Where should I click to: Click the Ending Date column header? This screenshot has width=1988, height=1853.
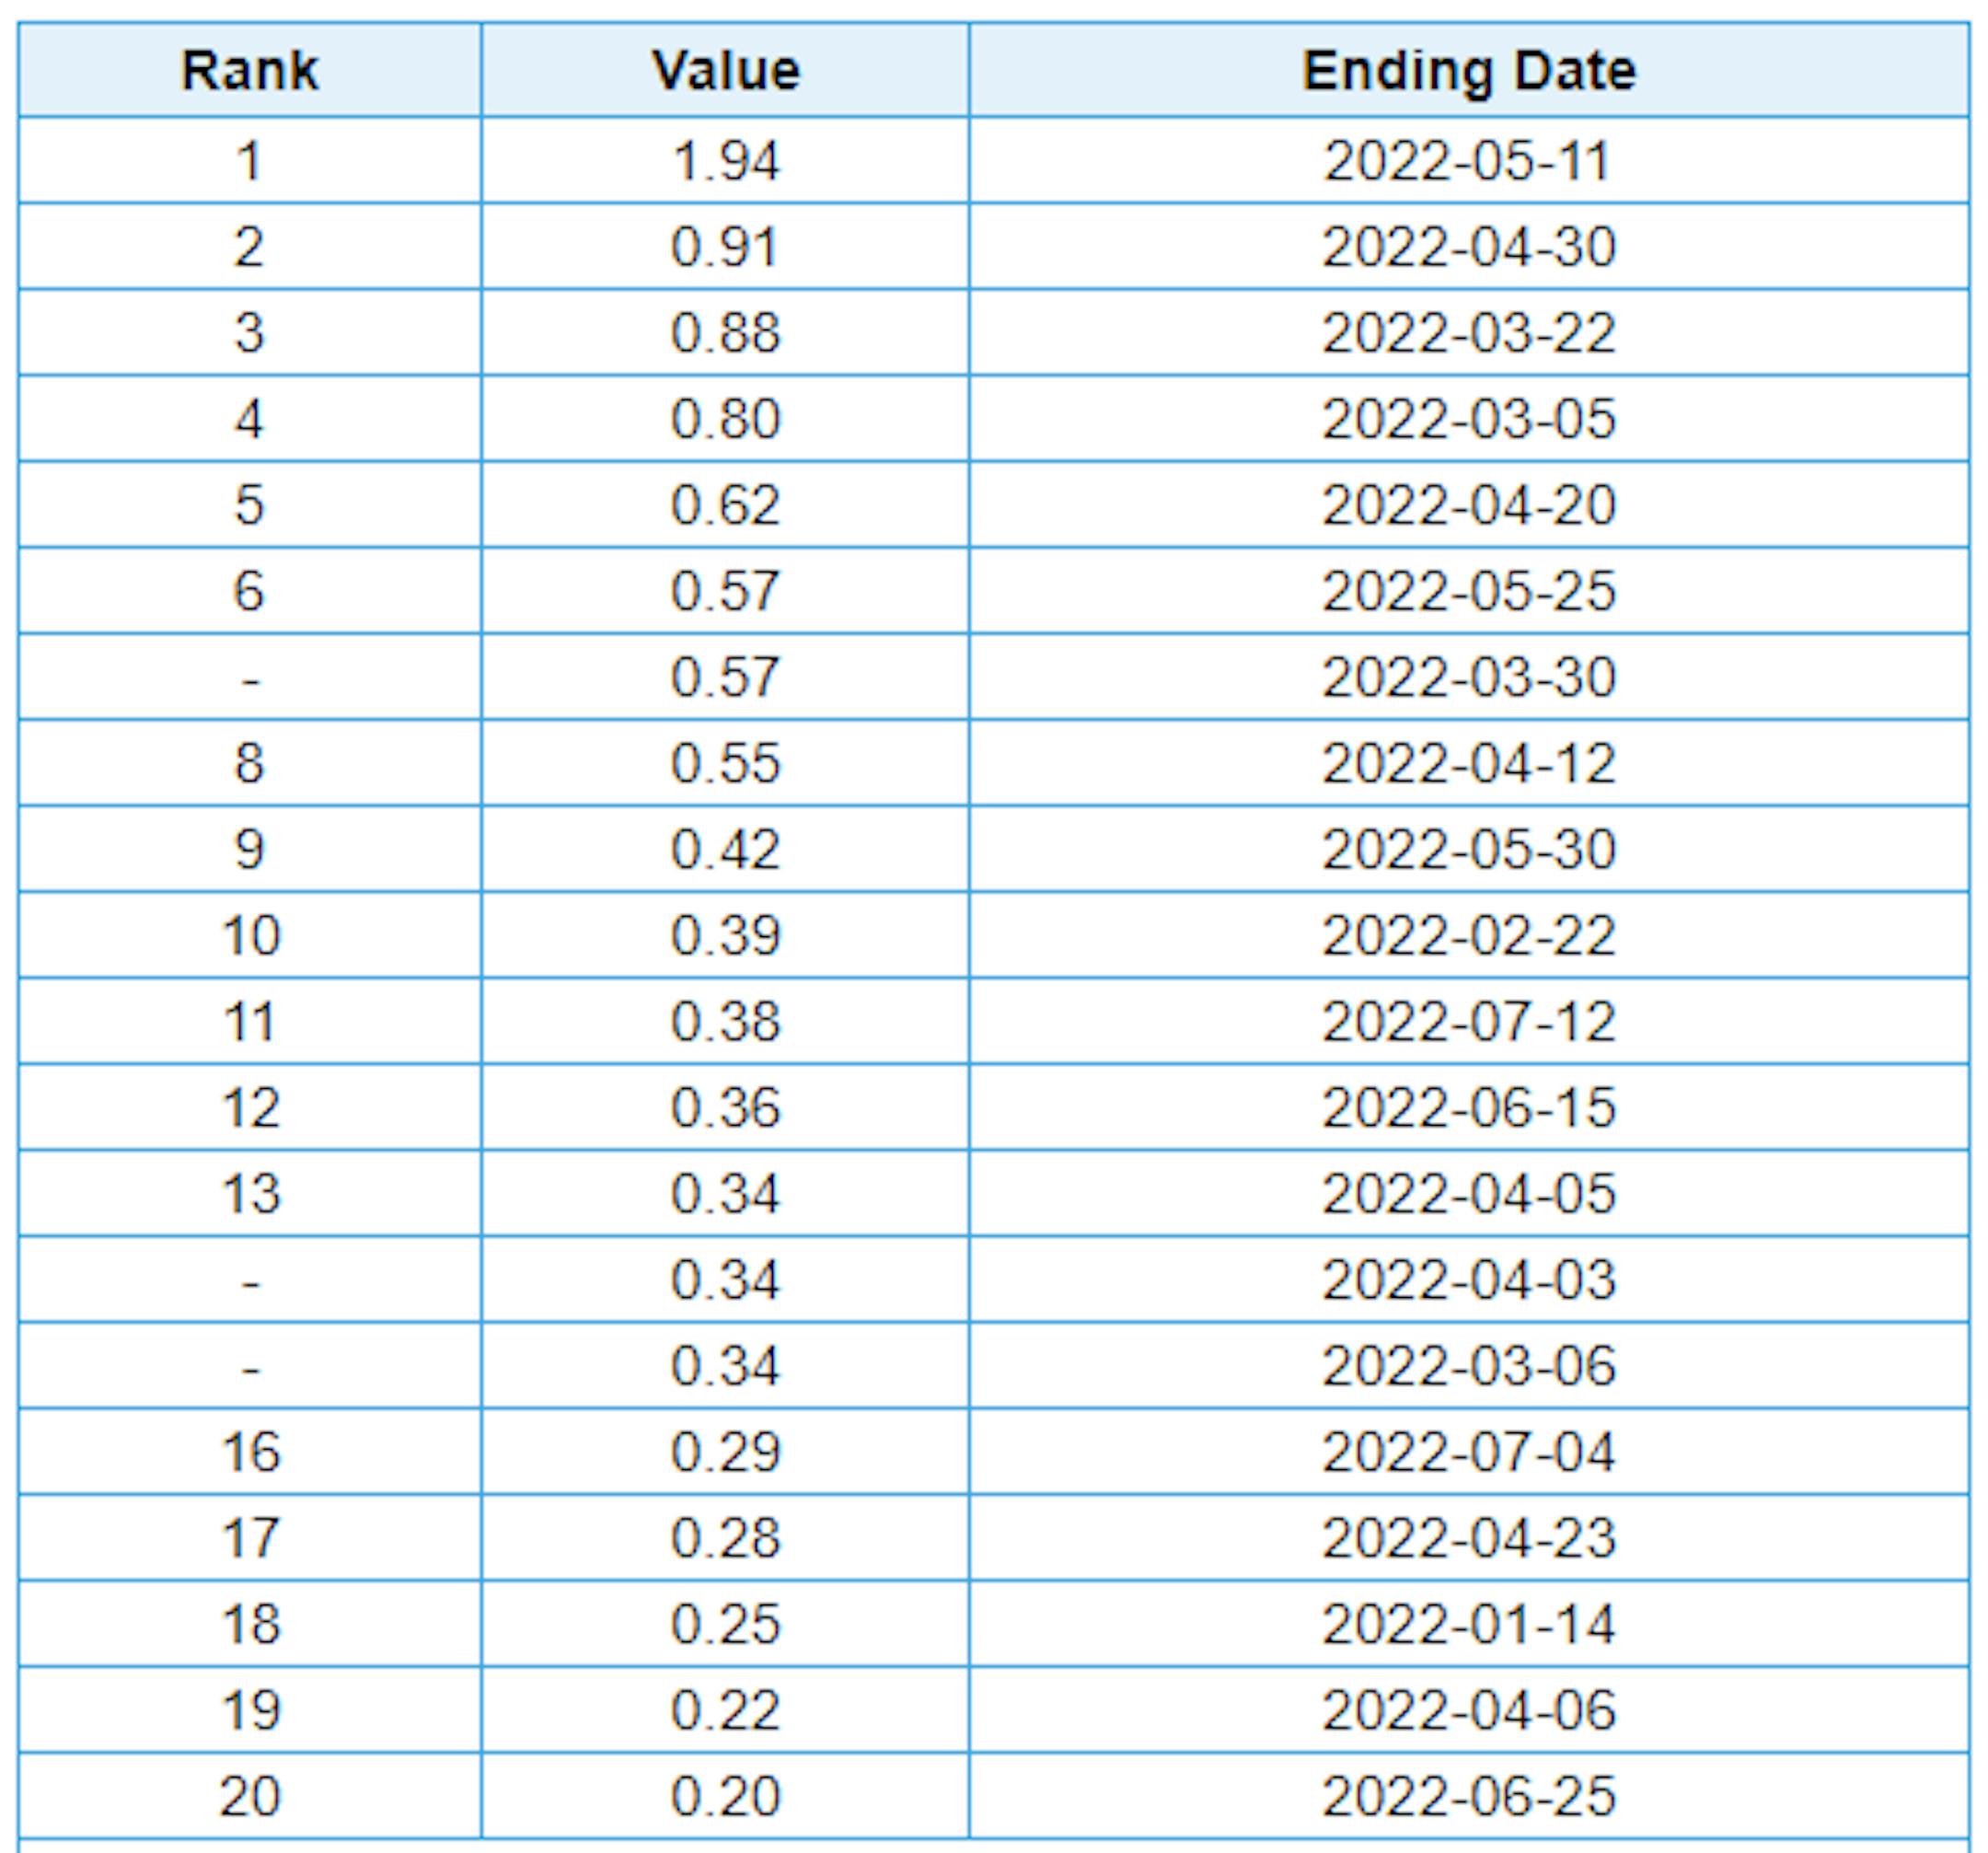tap(1468, 71)
